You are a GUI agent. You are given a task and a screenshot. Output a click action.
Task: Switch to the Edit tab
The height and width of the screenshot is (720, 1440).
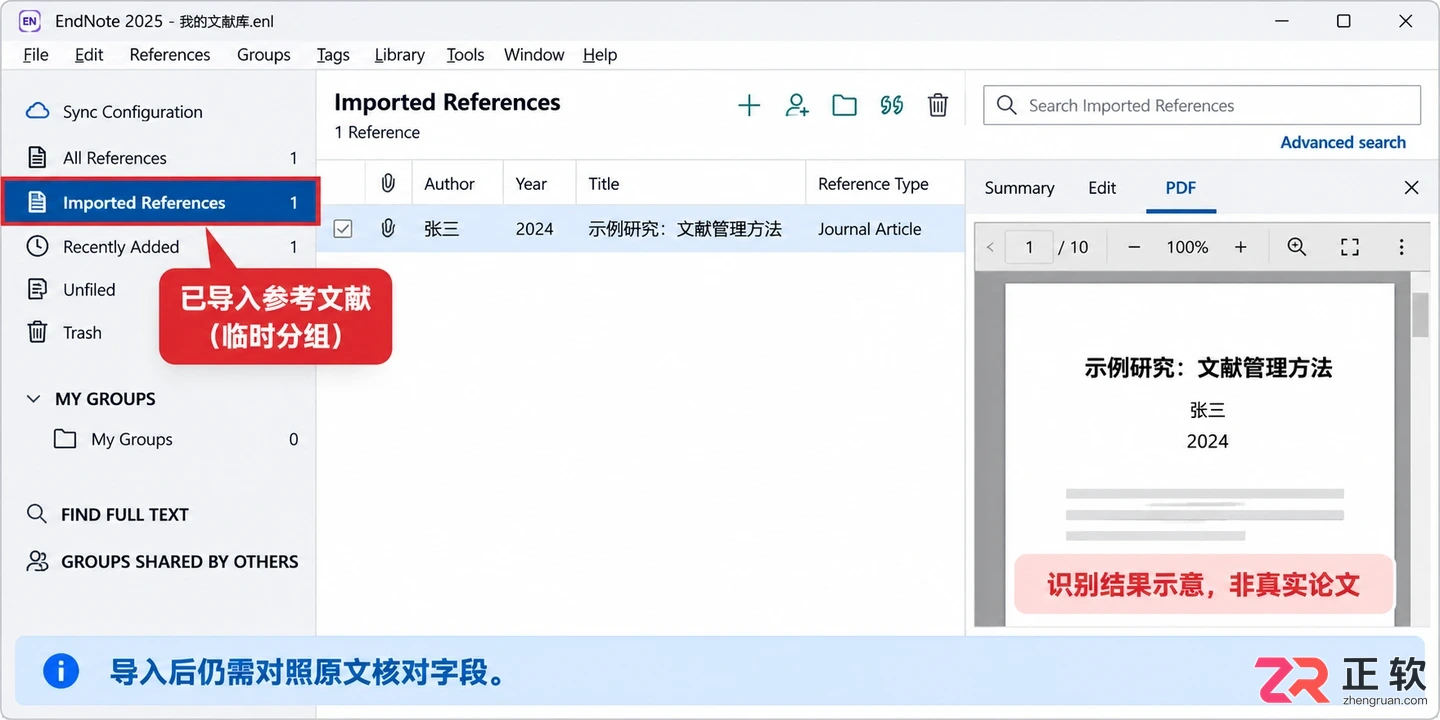(1102, 188)
